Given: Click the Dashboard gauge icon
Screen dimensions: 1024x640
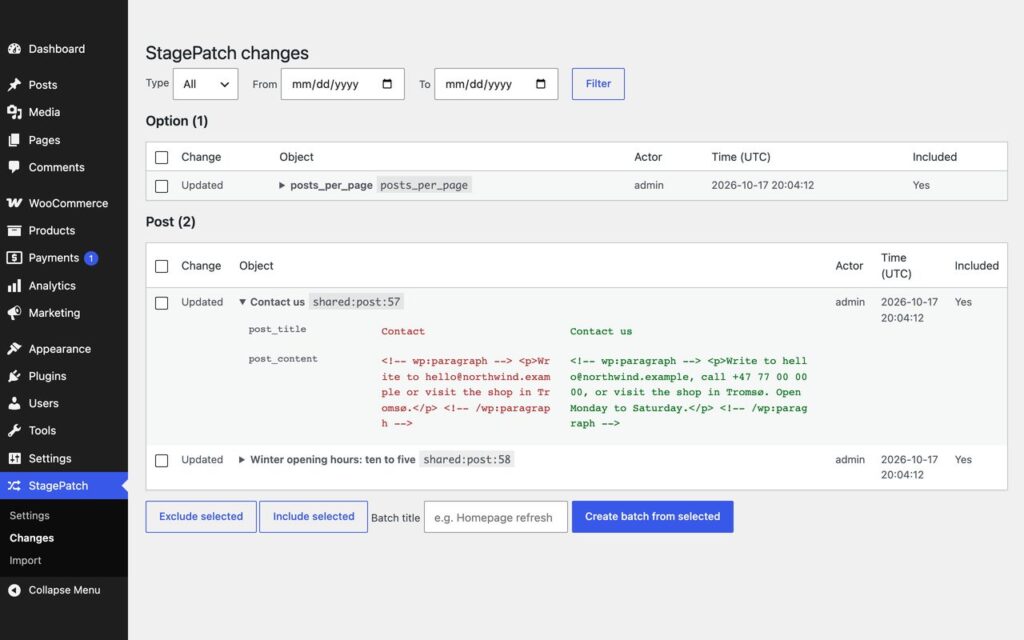Looking at the screenshot, I should [14, 49].
